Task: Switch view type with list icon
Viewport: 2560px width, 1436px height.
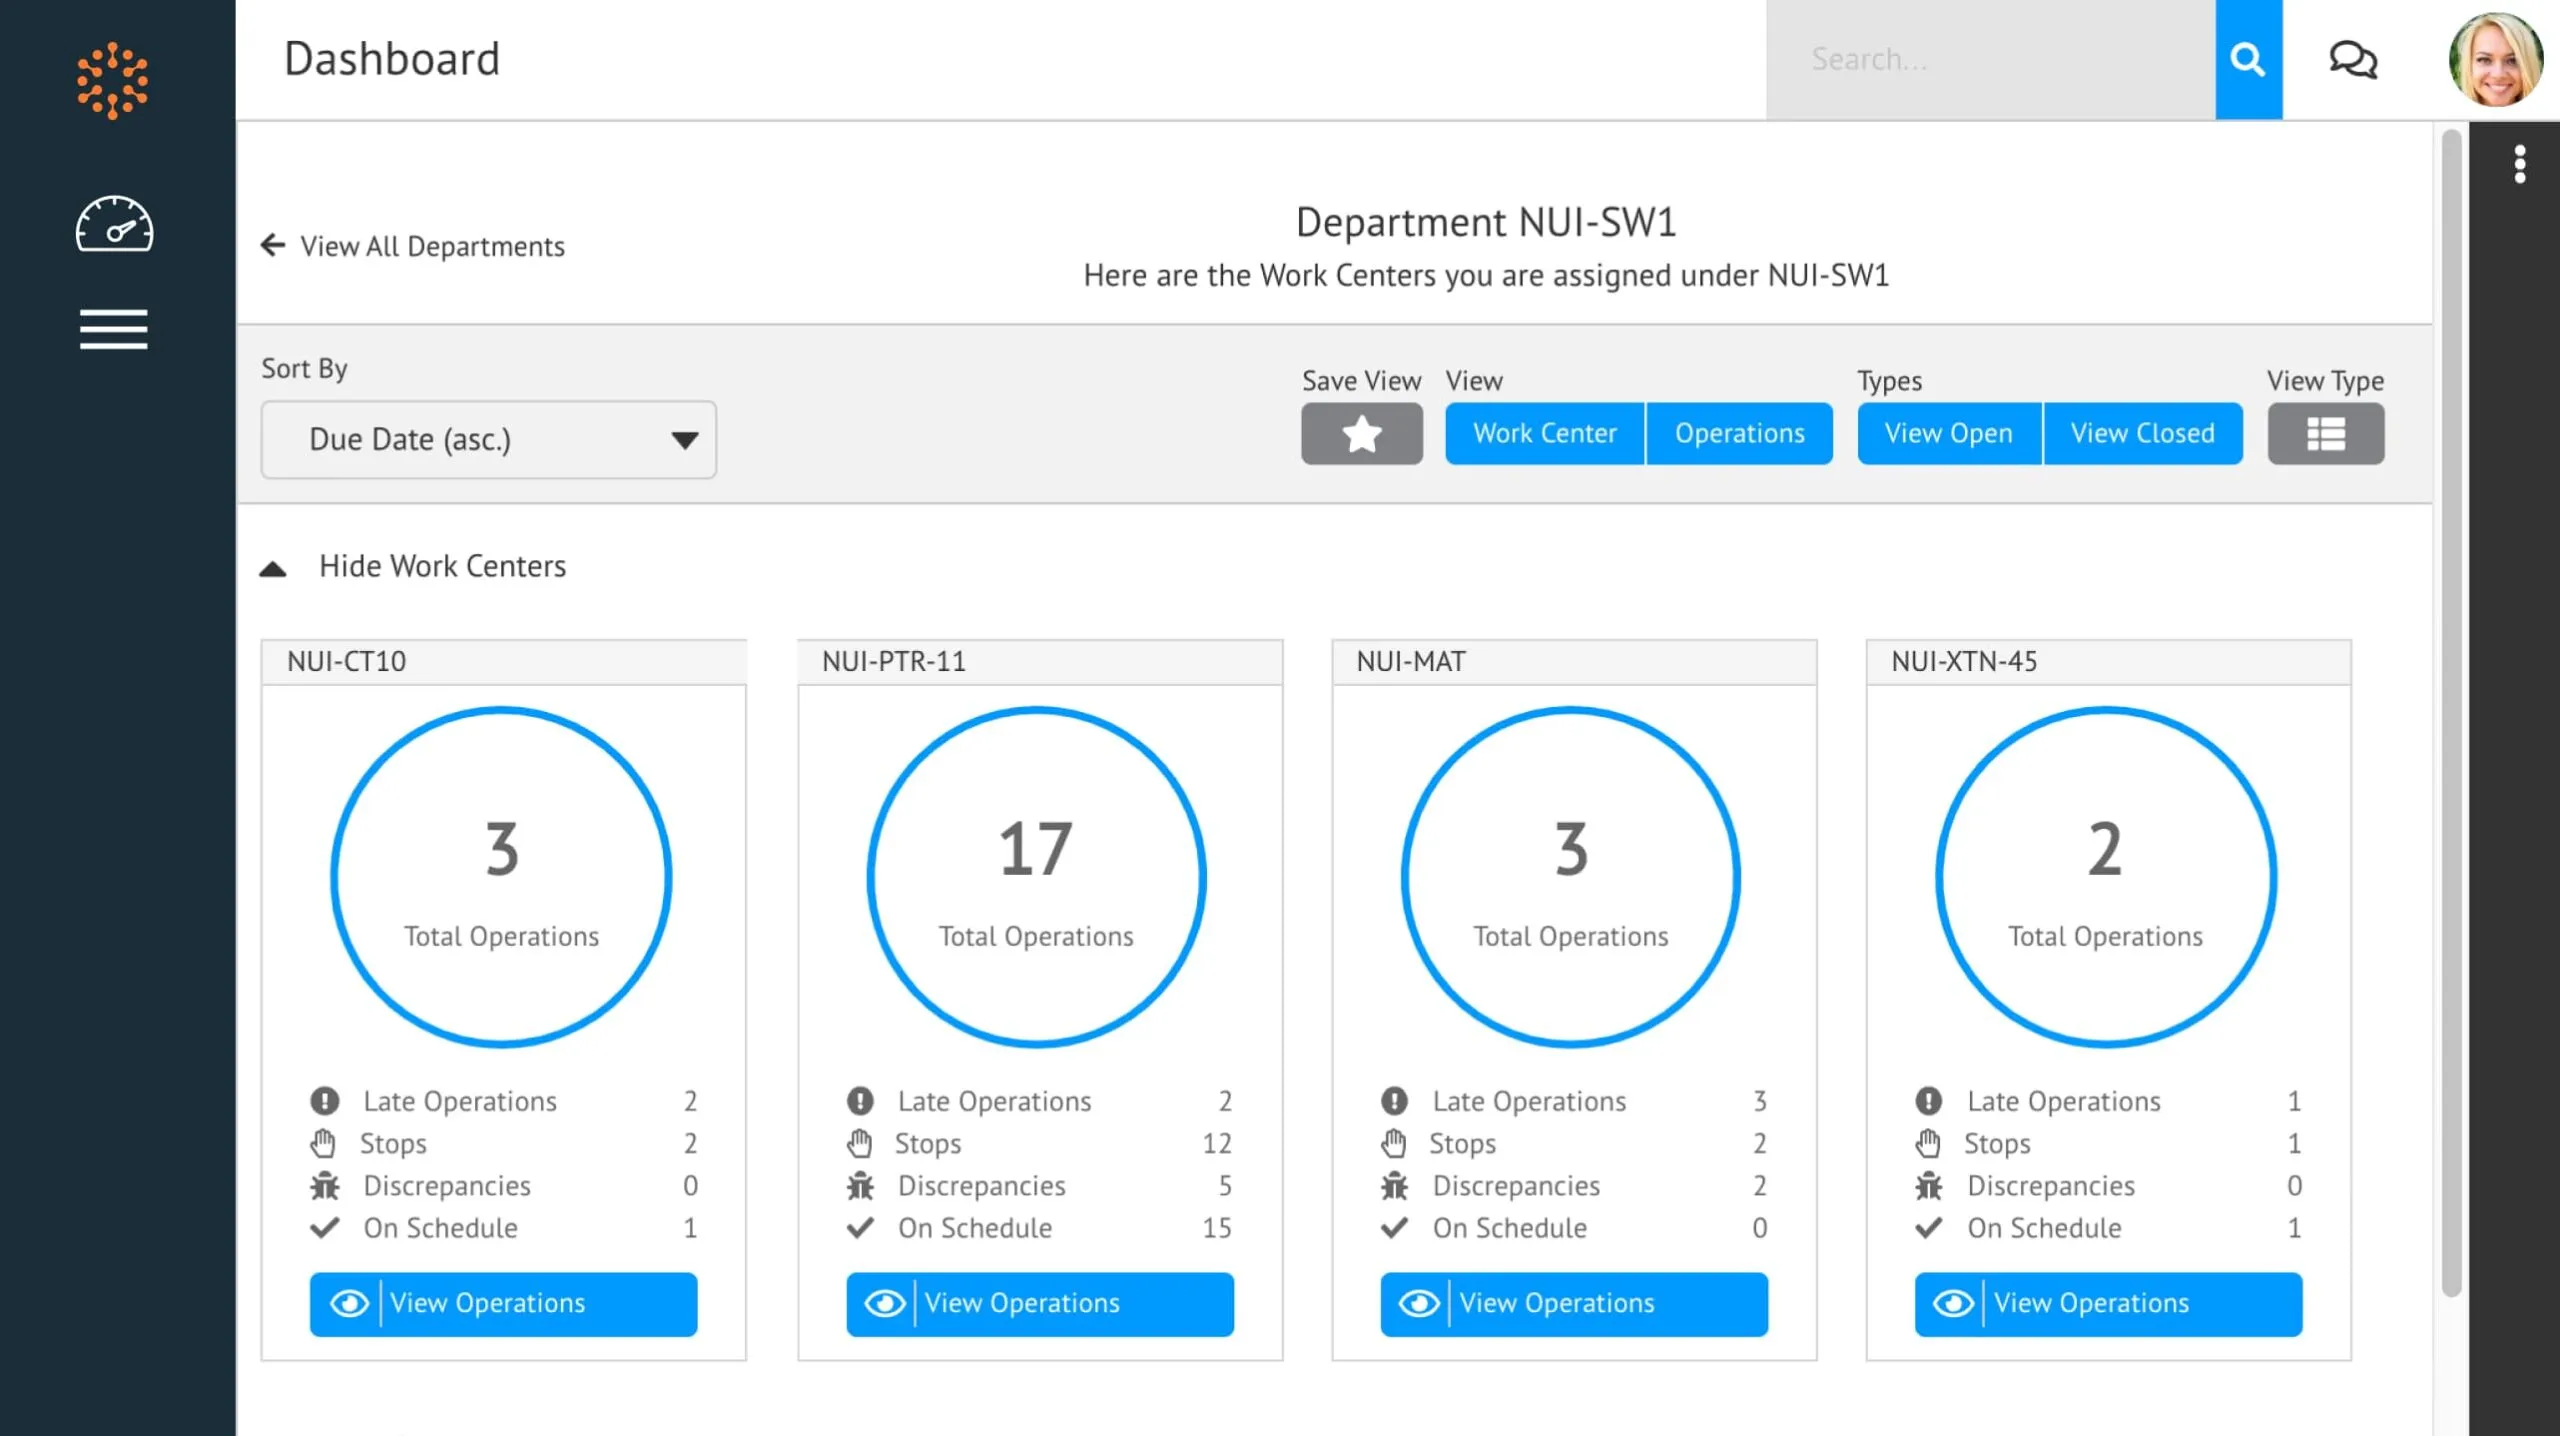Action: (x=2325, y=433)
